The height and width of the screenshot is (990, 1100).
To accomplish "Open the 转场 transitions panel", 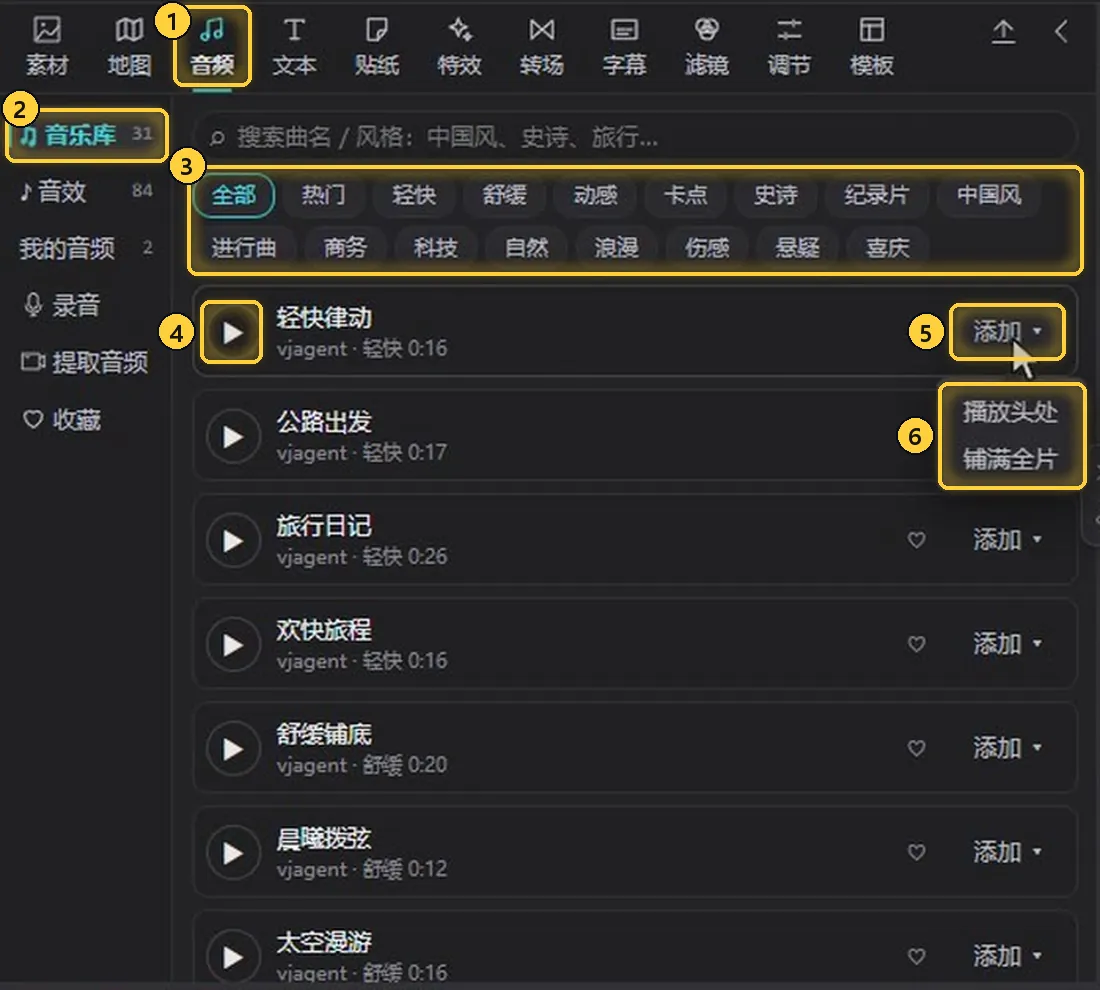I will pos(542,46).
